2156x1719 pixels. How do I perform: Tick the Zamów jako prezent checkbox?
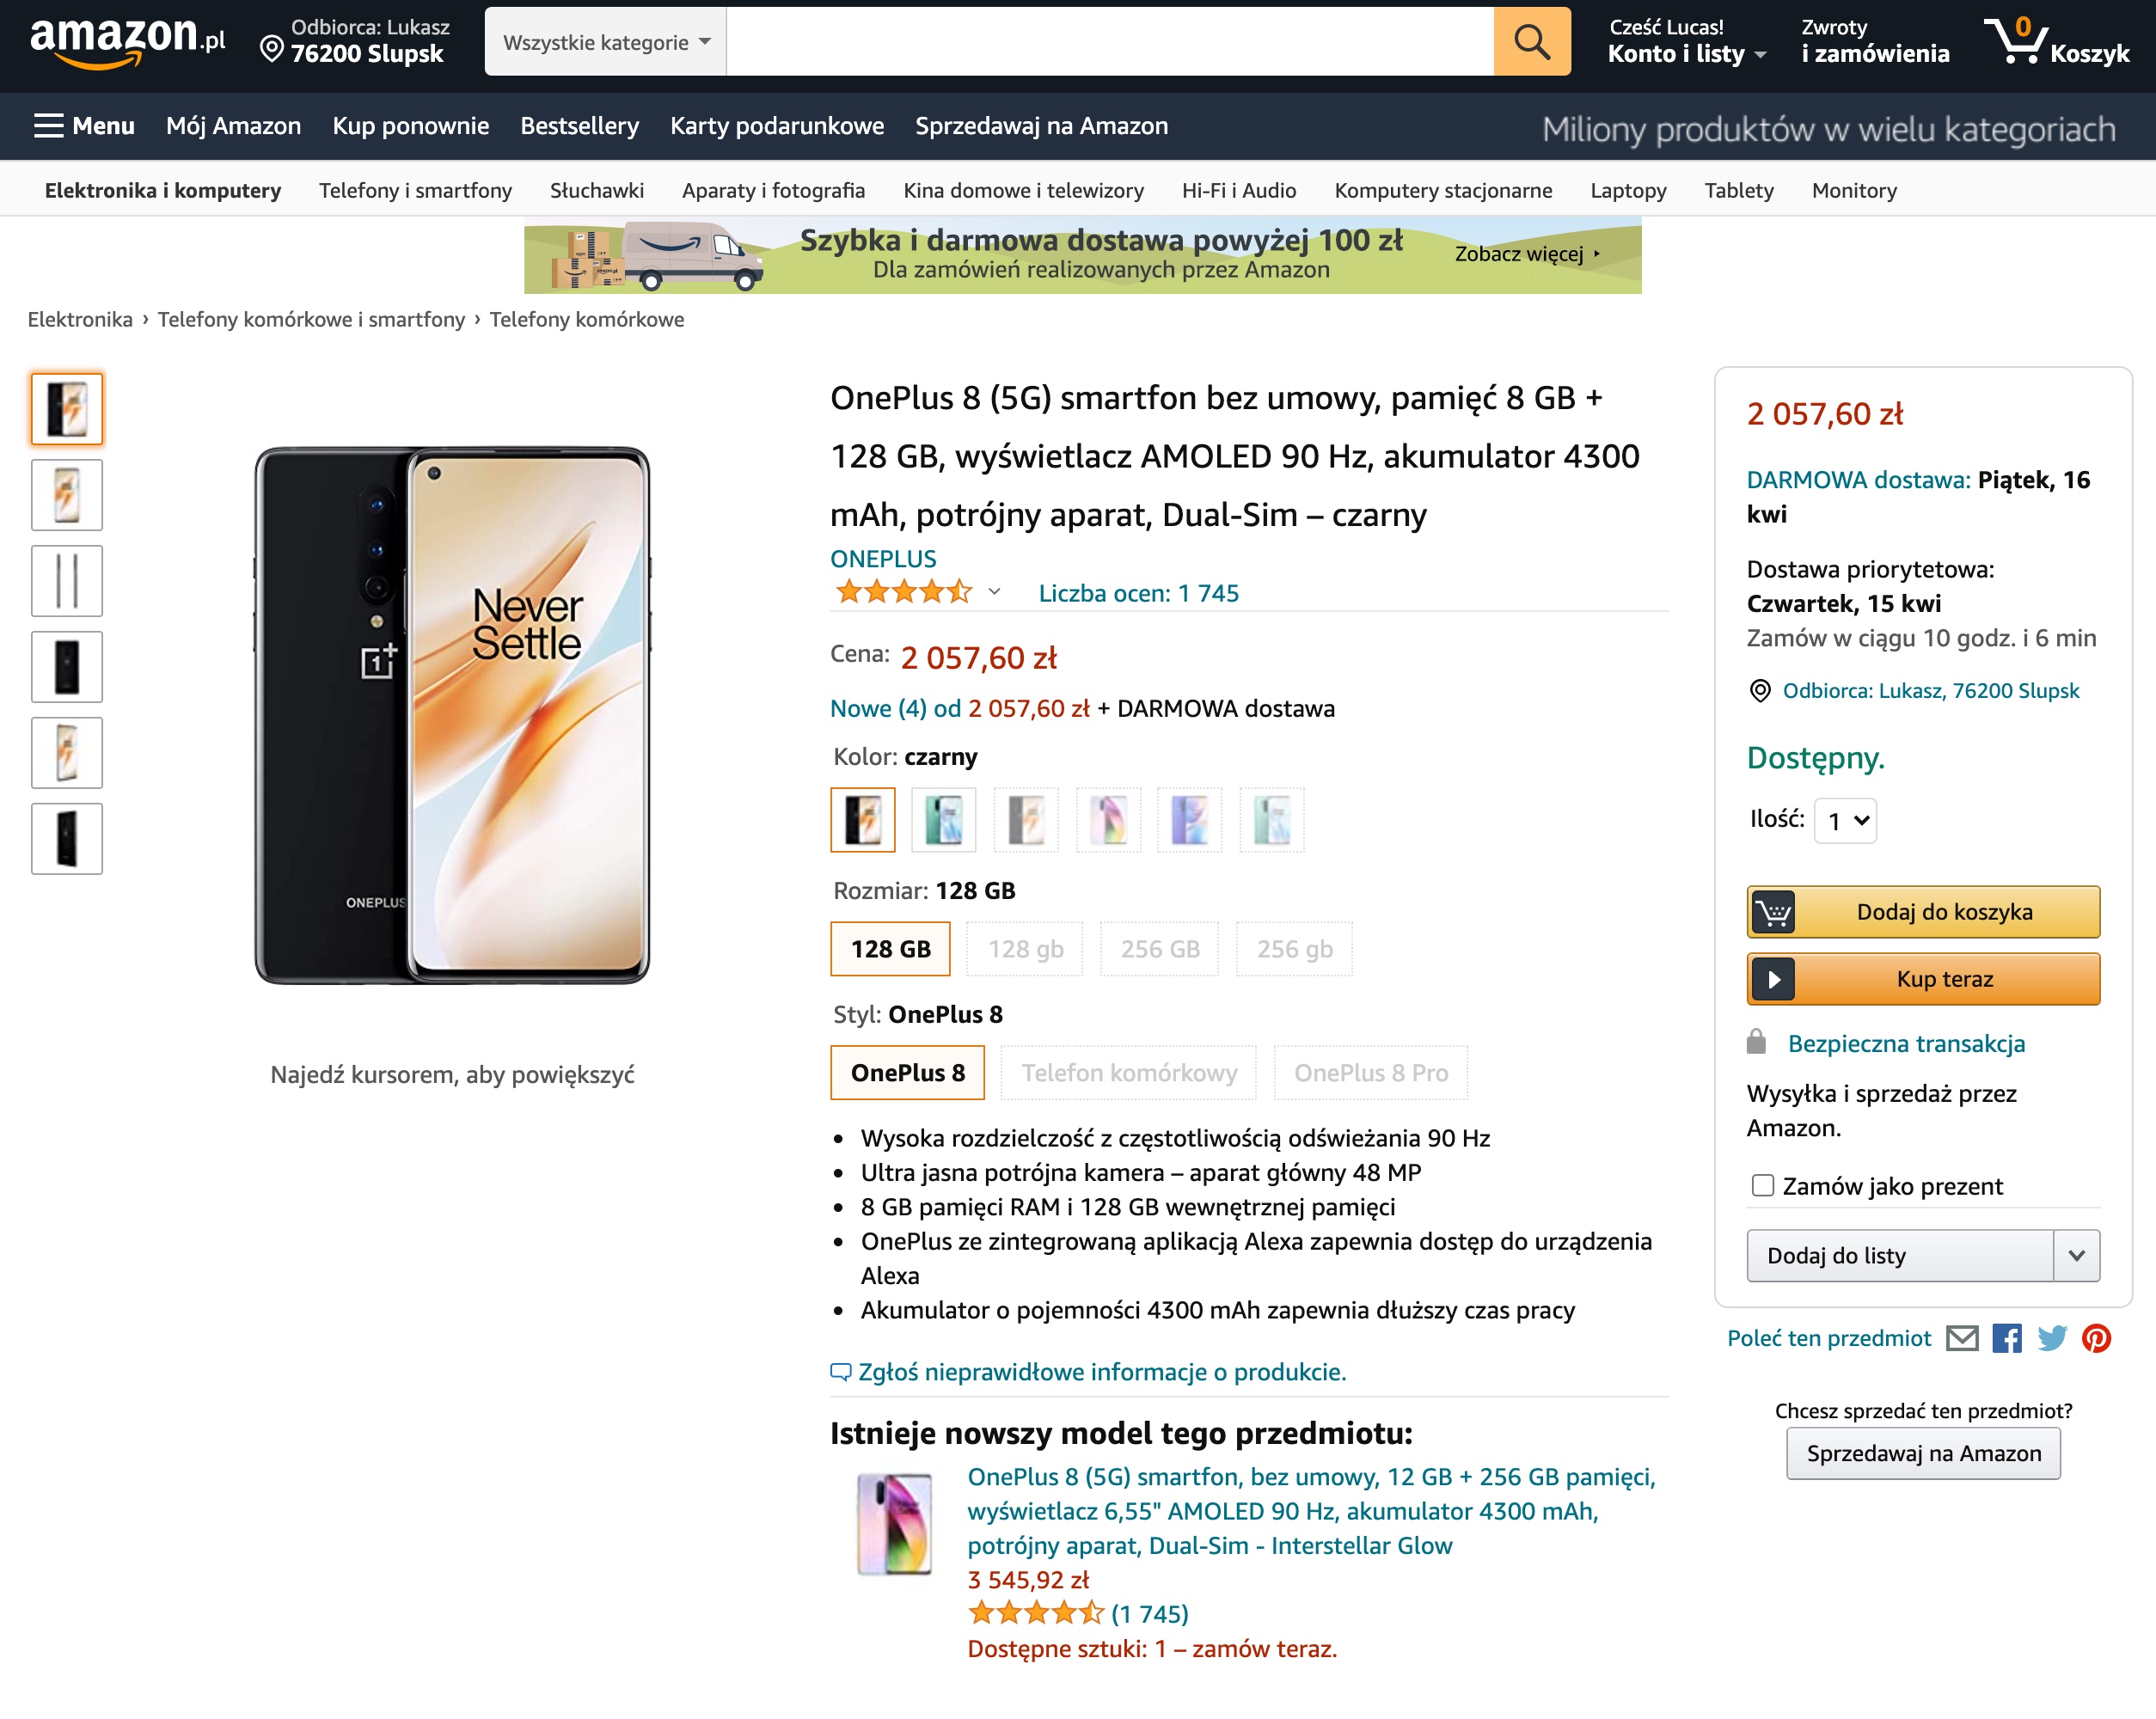pyautogui.click(x=1762, y=1185)
